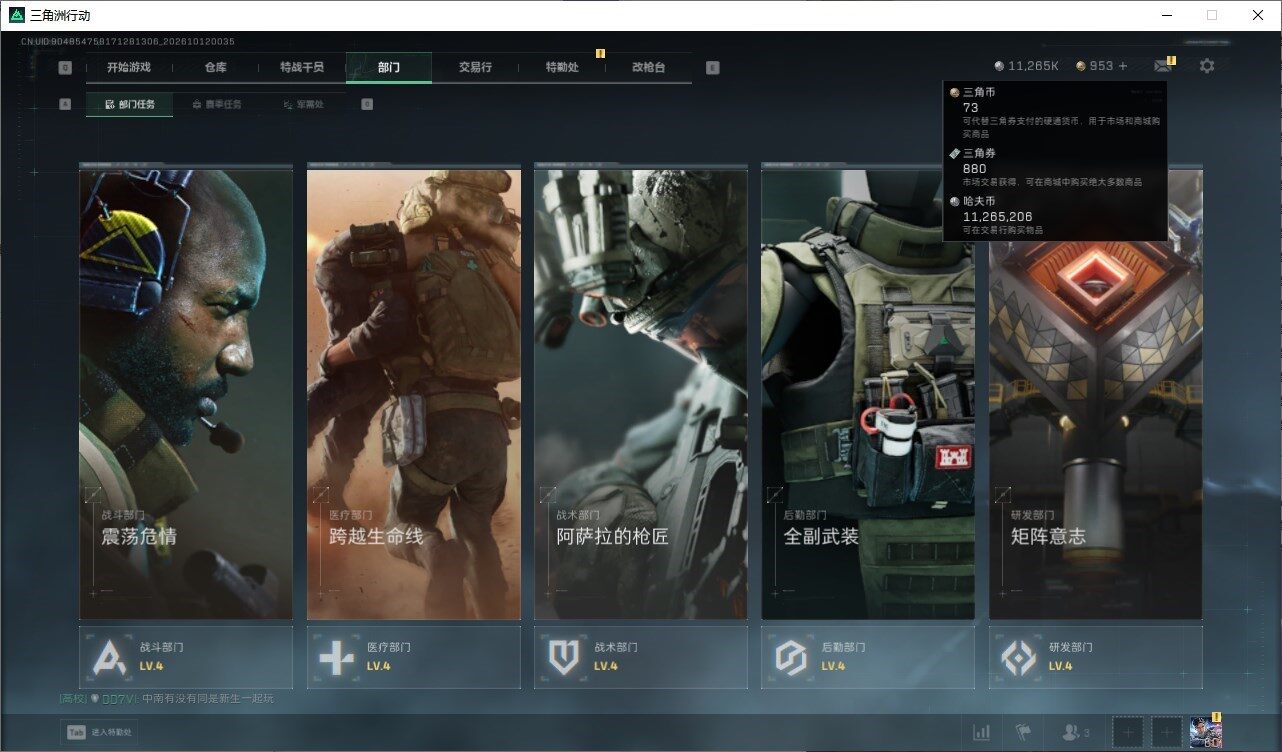
Task: Select the 战术部门 shield icon
Action: tap(563, 657)
